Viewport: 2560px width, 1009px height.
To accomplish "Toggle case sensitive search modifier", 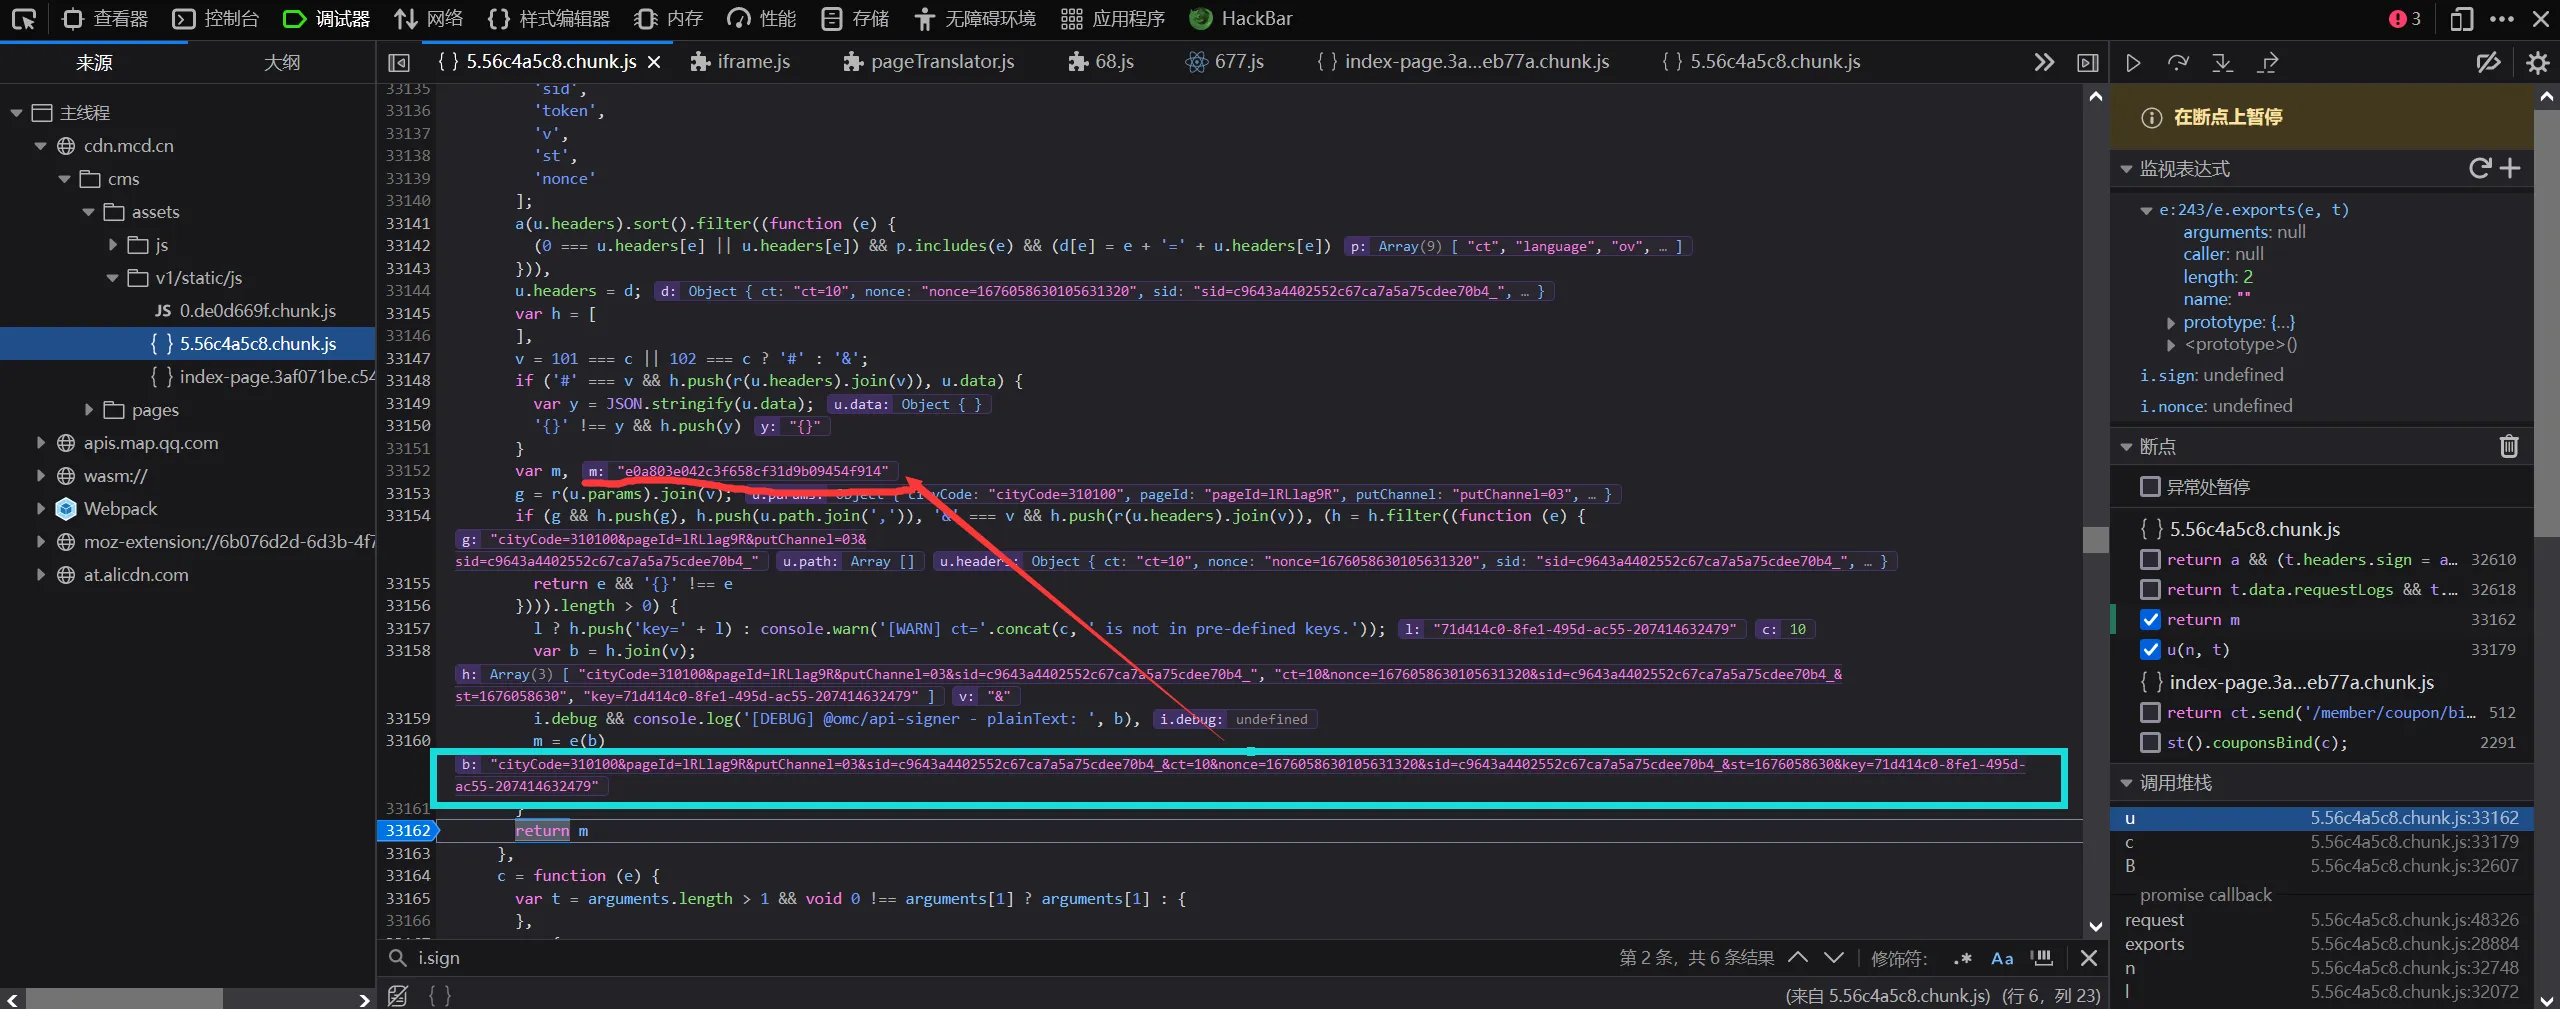I will [x=2002, y=958].
